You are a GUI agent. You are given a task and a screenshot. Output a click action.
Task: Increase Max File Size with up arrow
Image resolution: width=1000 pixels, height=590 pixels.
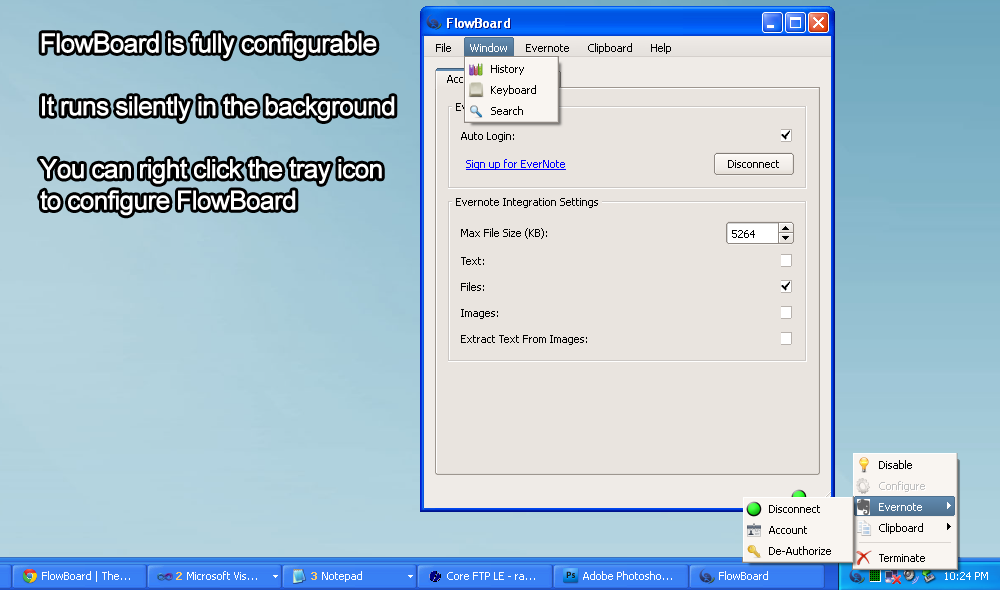click(x=786, y=228)
